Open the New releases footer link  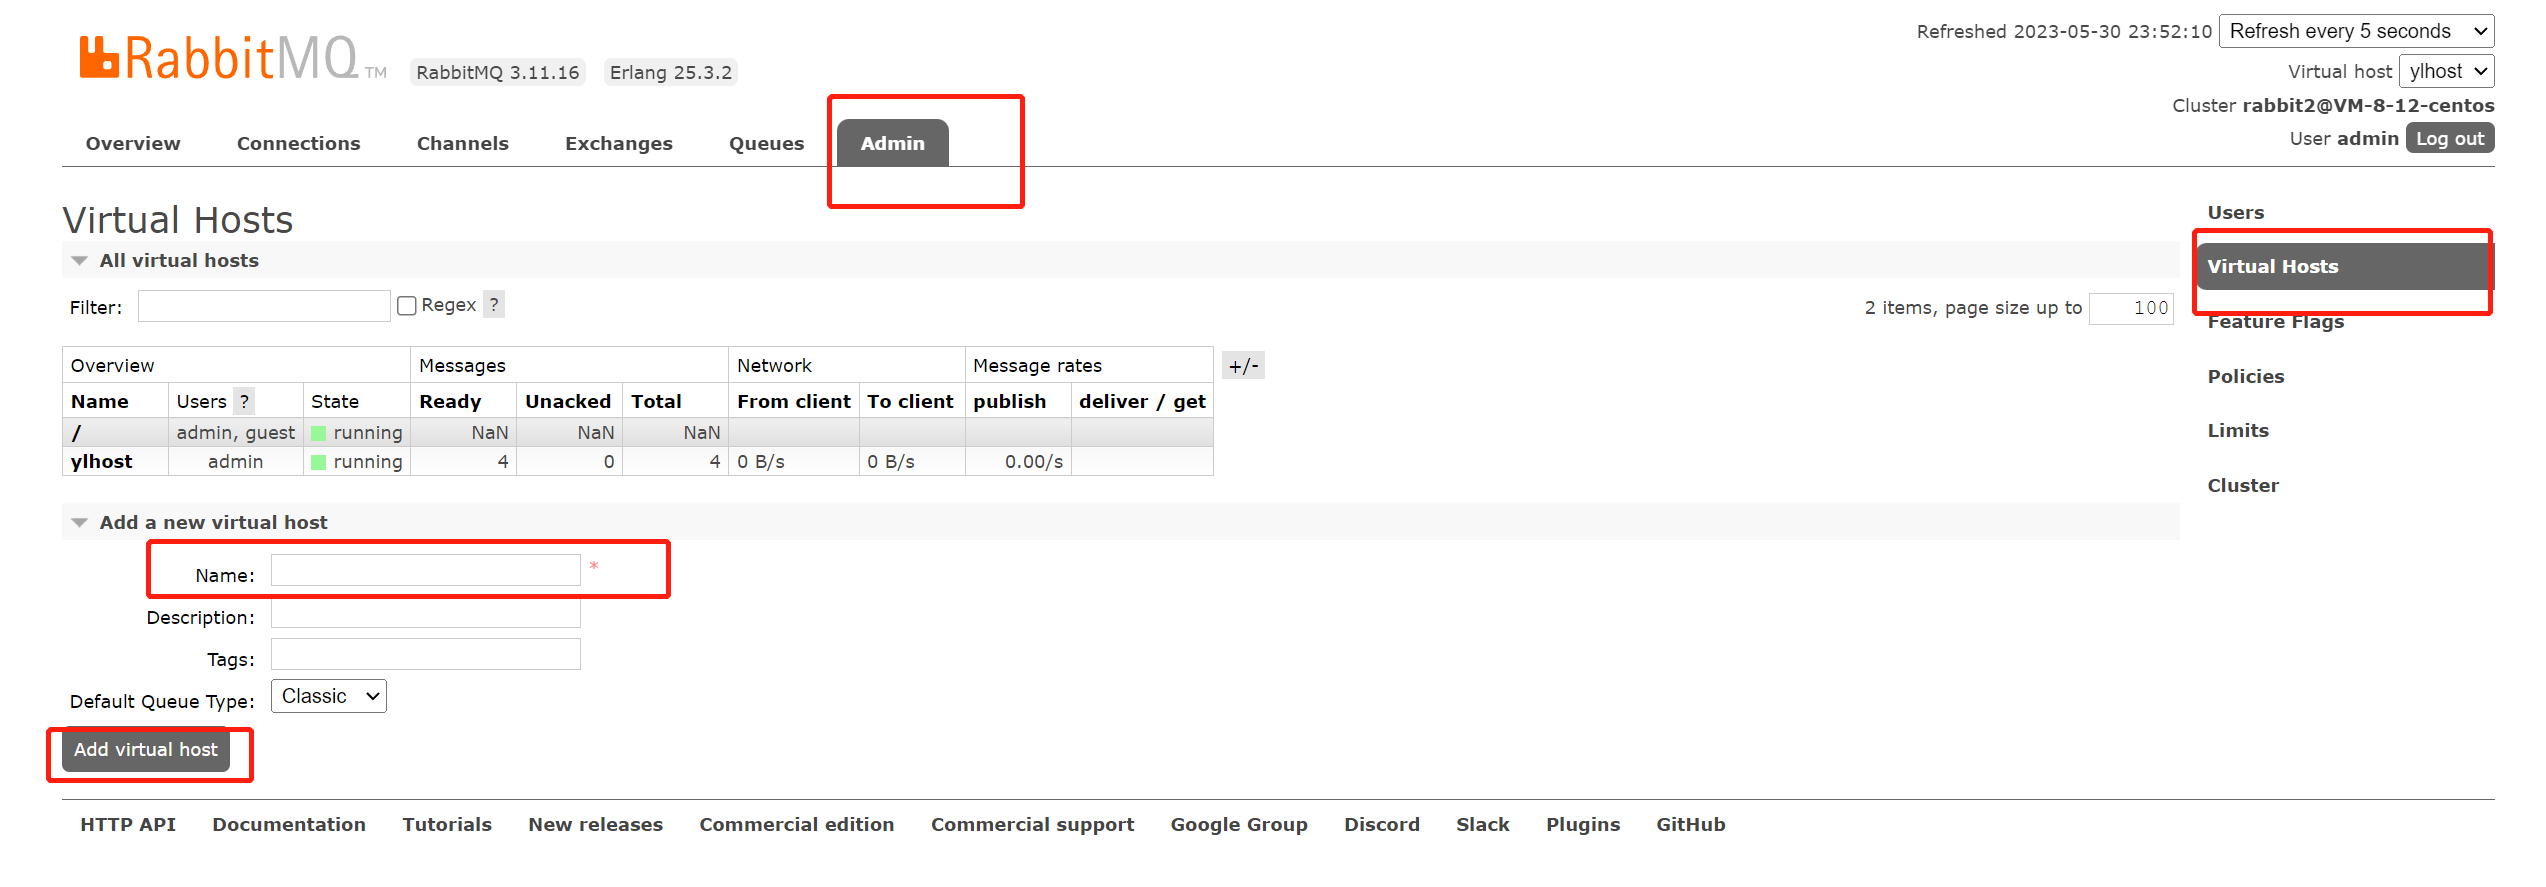[595, 824]
